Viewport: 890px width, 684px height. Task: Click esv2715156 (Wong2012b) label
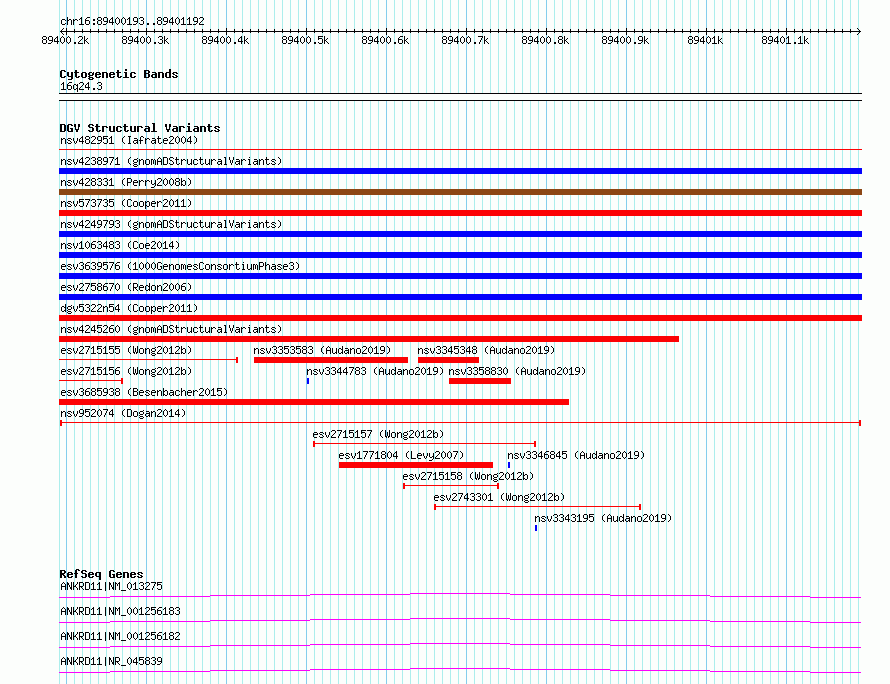coord(126,371)
